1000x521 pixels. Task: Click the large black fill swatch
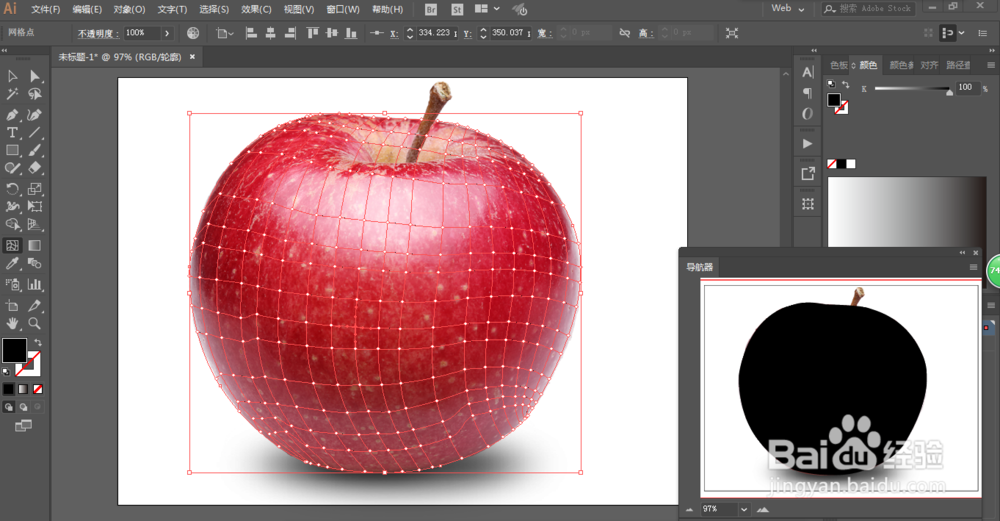pyautogui.click(x=14, y=350)
